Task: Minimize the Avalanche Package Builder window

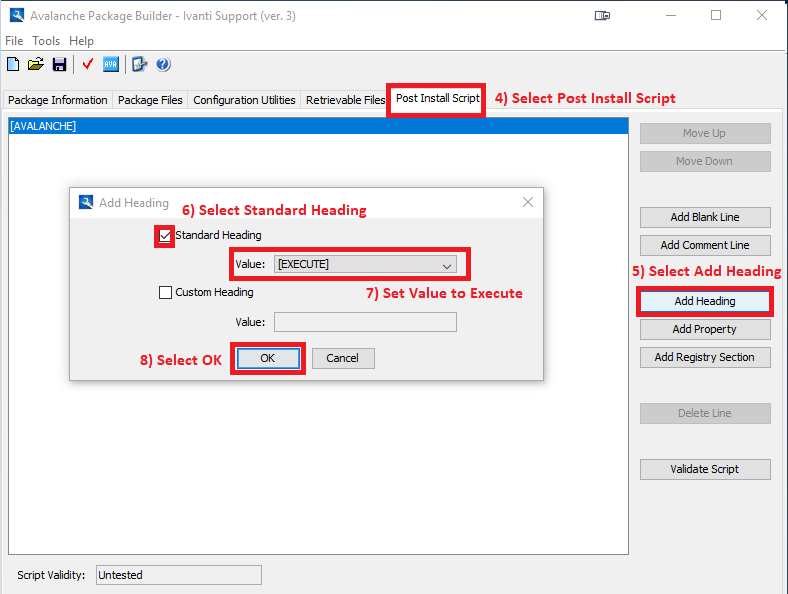Action: [x=671, y=16]
